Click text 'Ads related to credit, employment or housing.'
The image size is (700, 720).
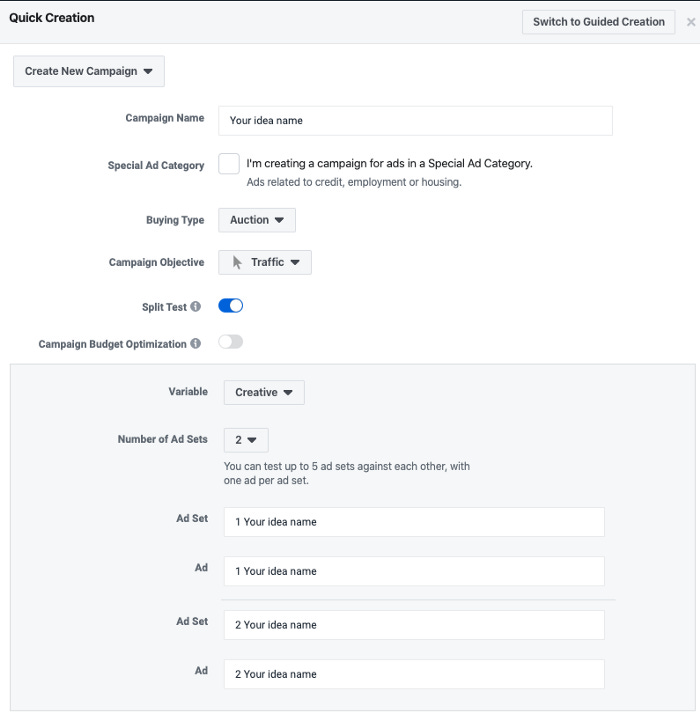click(x=354, y=182)
